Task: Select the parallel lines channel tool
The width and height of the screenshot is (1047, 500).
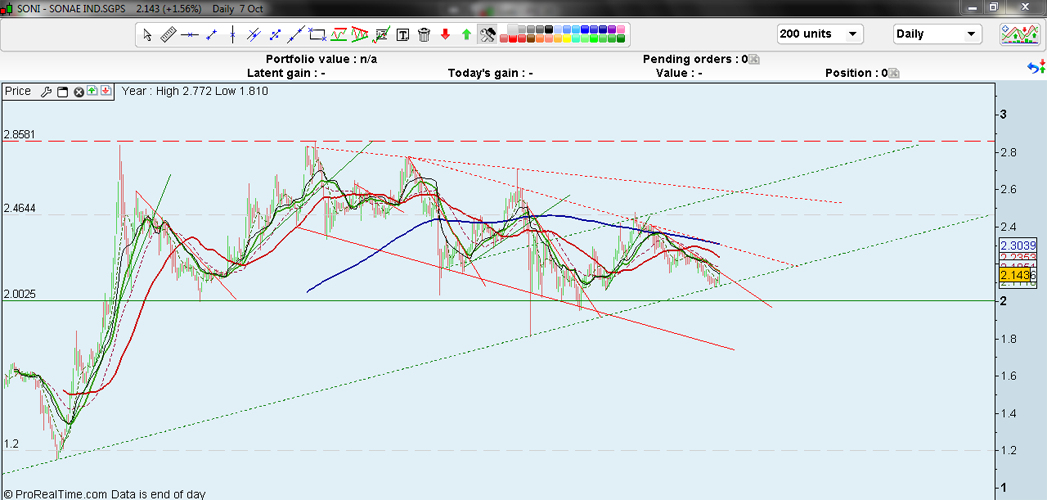Action: [x=254, y=34]
